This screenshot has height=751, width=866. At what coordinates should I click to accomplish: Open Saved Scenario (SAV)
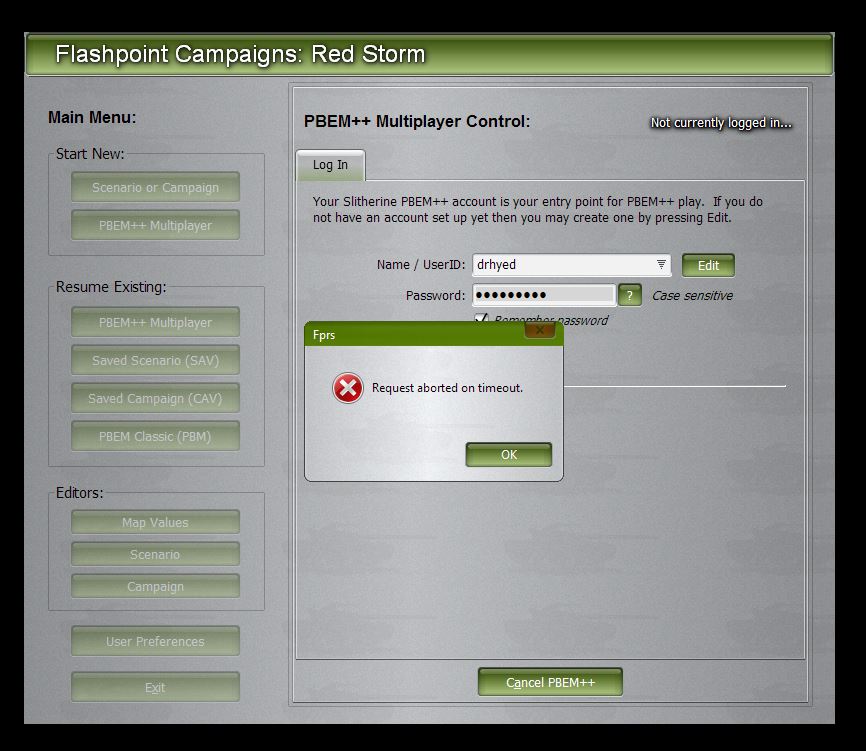[155, 361]
